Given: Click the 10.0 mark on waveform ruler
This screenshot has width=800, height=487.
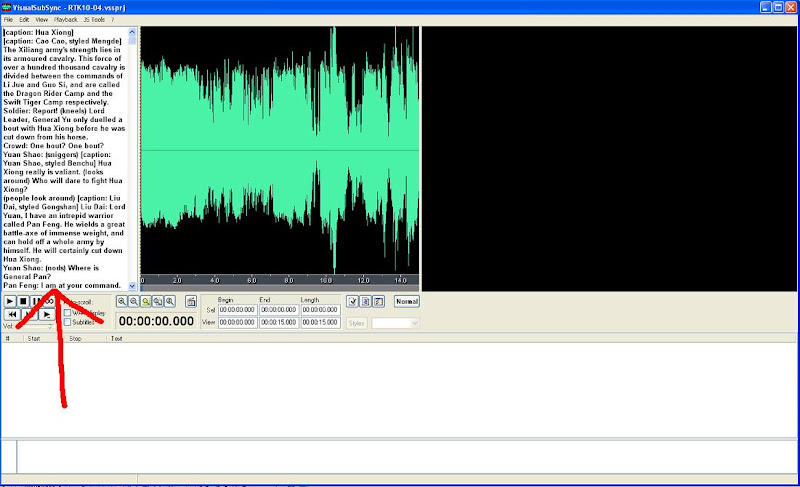Looking at the screenshot, I should click(x=326, y=280).
